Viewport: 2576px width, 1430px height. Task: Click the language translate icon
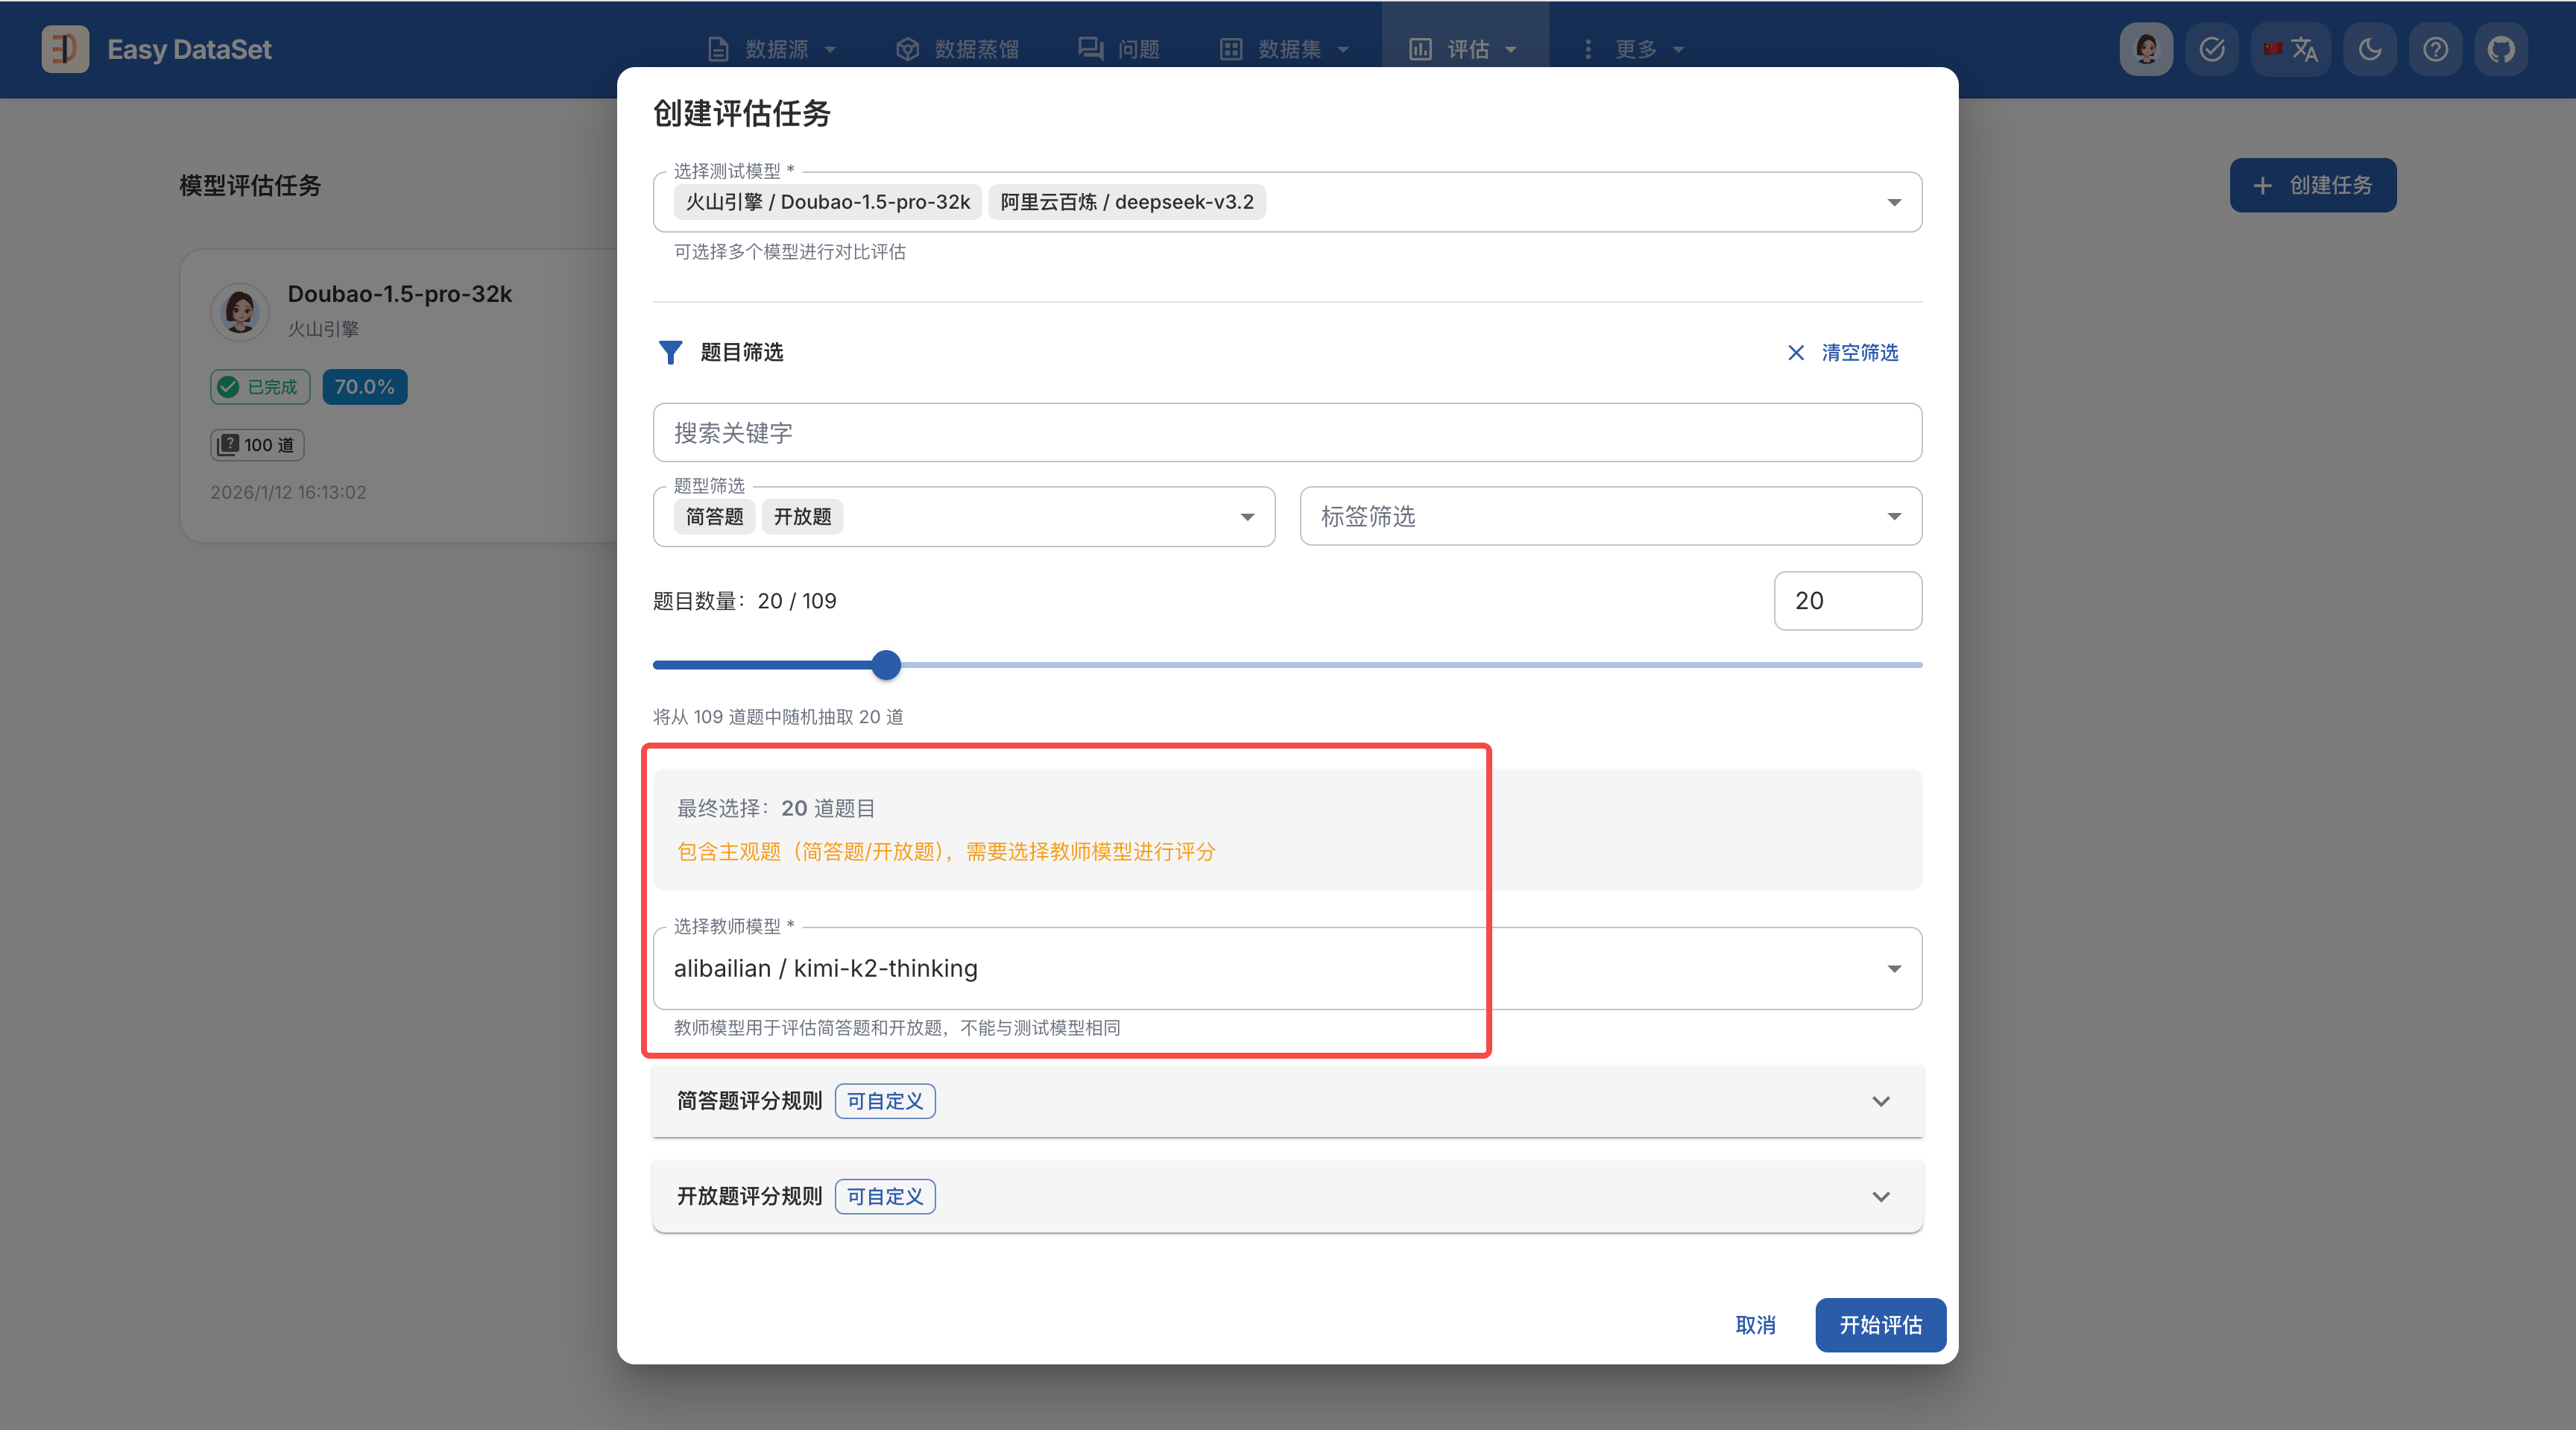coord(2291,49)
